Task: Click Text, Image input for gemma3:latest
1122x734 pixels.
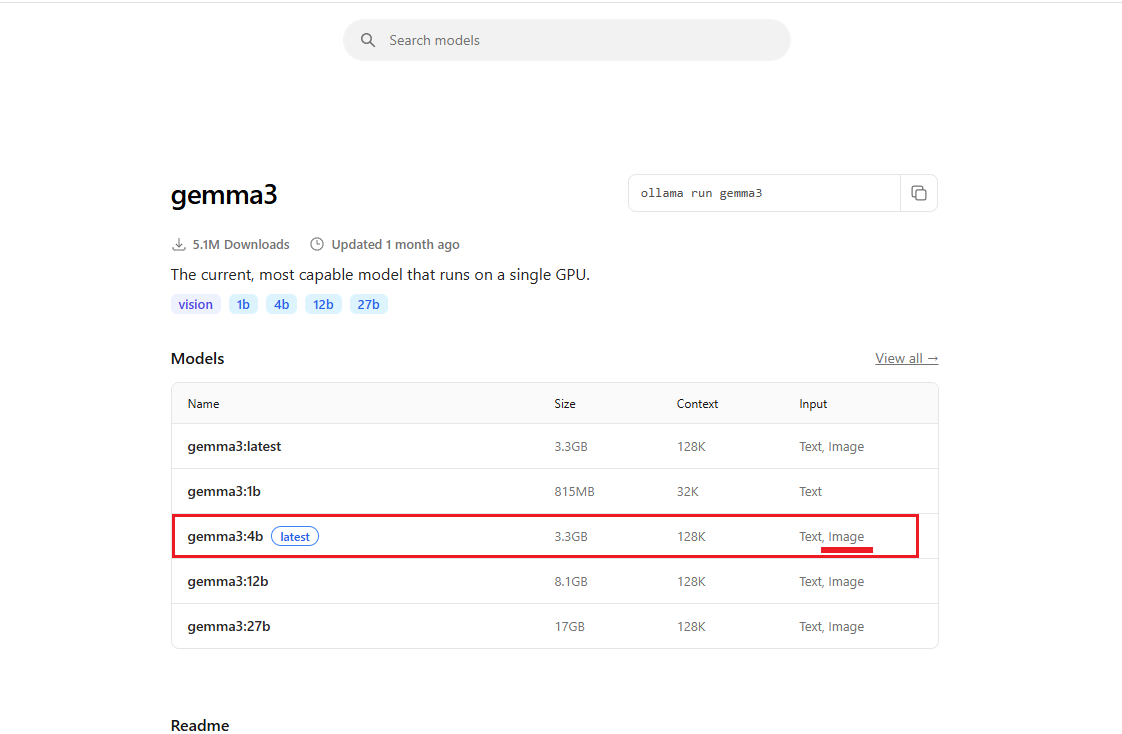Action: tap(831, 446)
